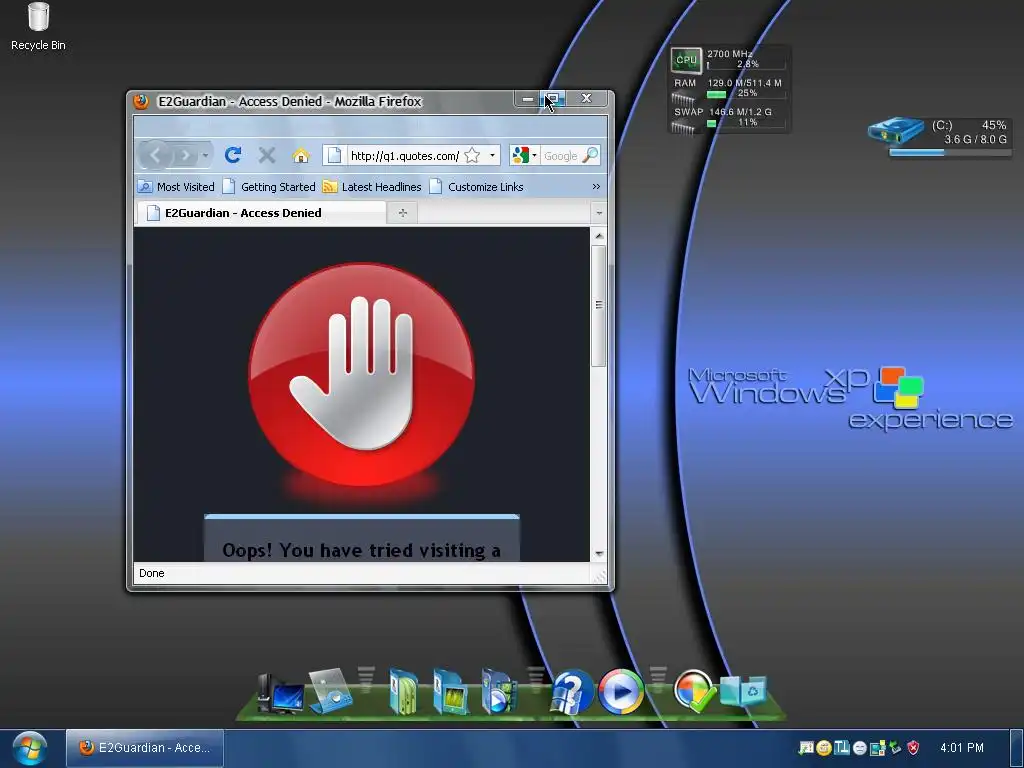Open the Customize Links bookmark
1024x768 pixels.
point(477,187)
